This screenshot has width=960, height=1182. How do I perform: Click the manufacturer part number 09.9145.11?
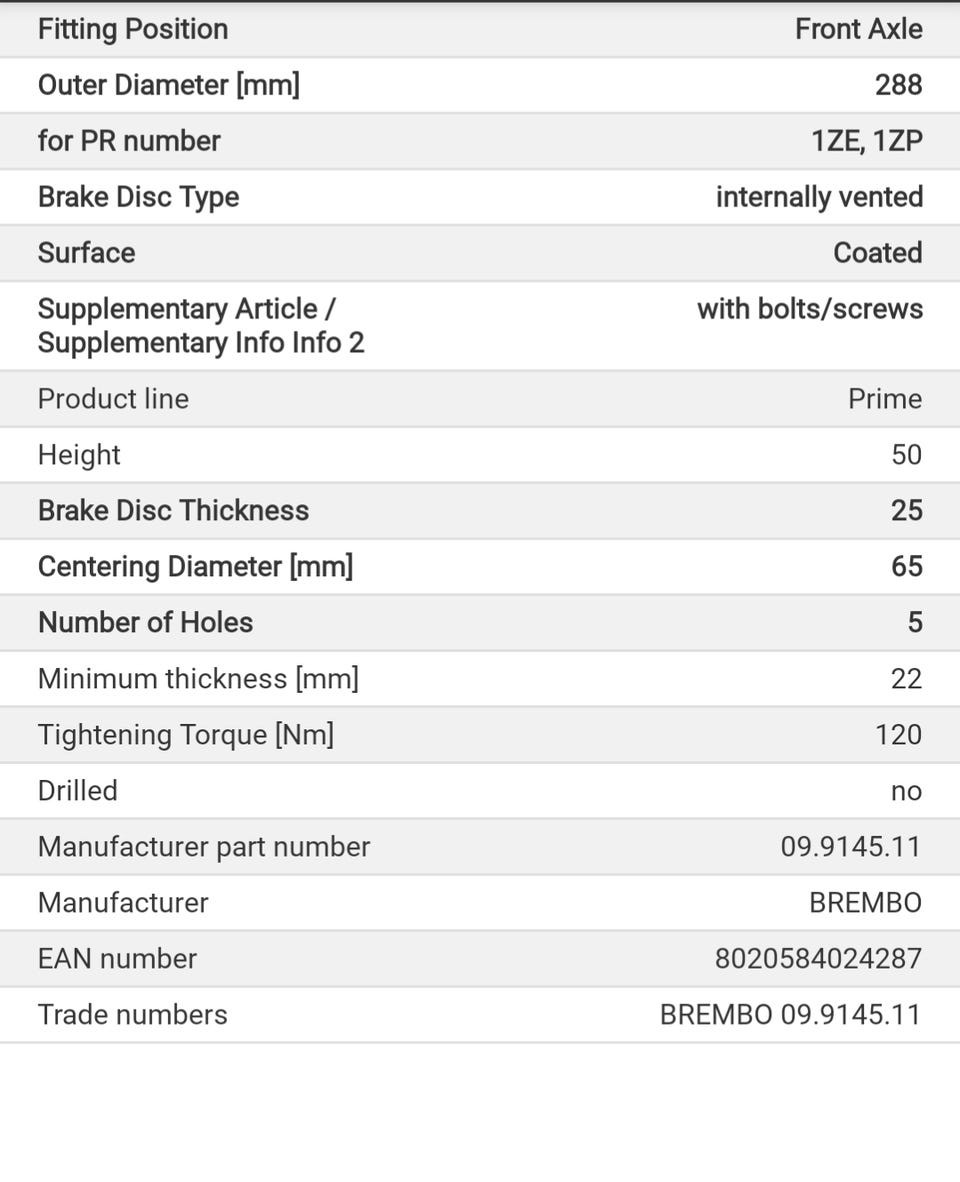tap(850, 847)
